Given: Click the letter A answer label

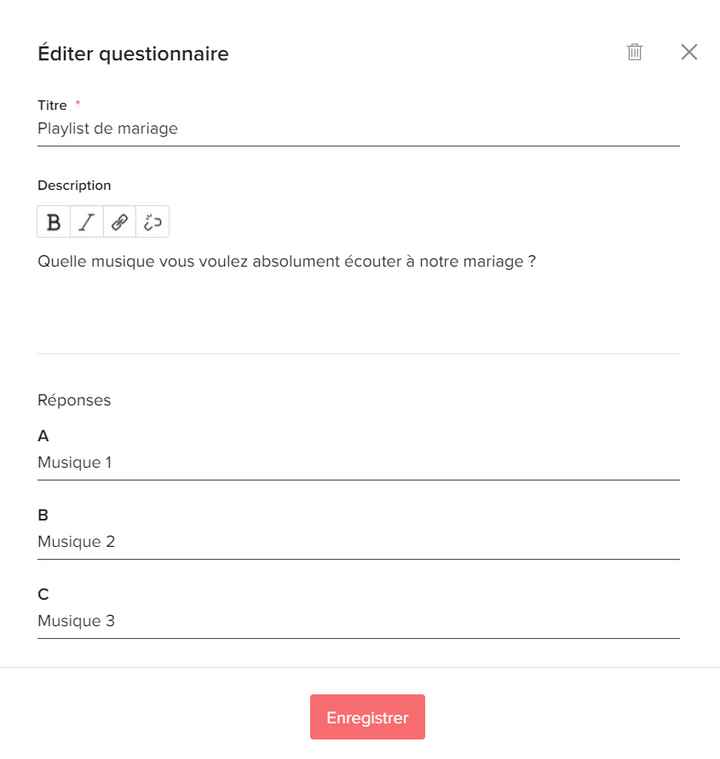Looking at the screenshot, I should 43,436.
